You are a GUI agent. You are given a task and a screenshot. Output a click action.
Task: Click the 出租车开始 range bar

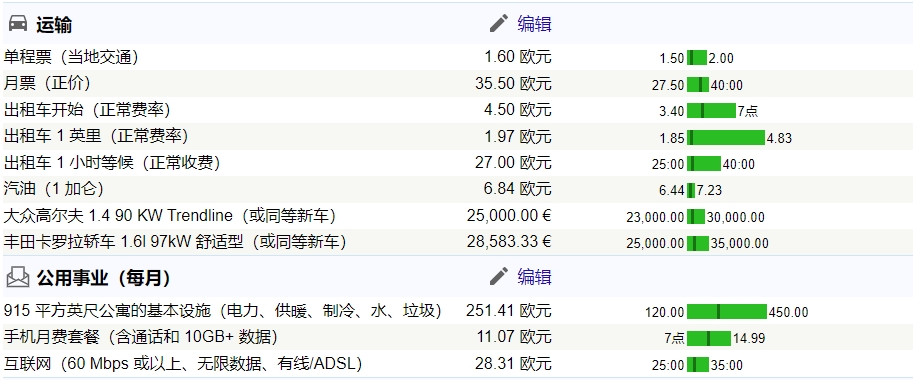712,111
